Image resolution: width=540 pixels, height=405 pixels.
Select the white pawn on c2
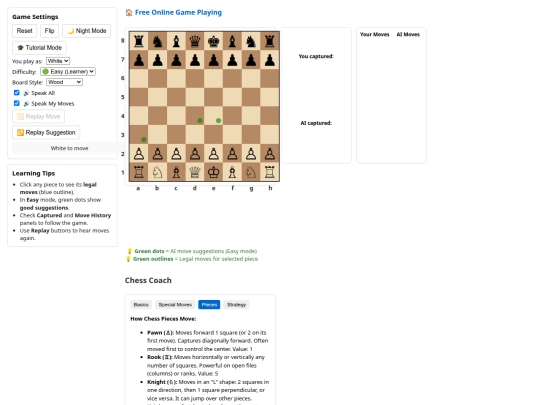coord(176,154)
